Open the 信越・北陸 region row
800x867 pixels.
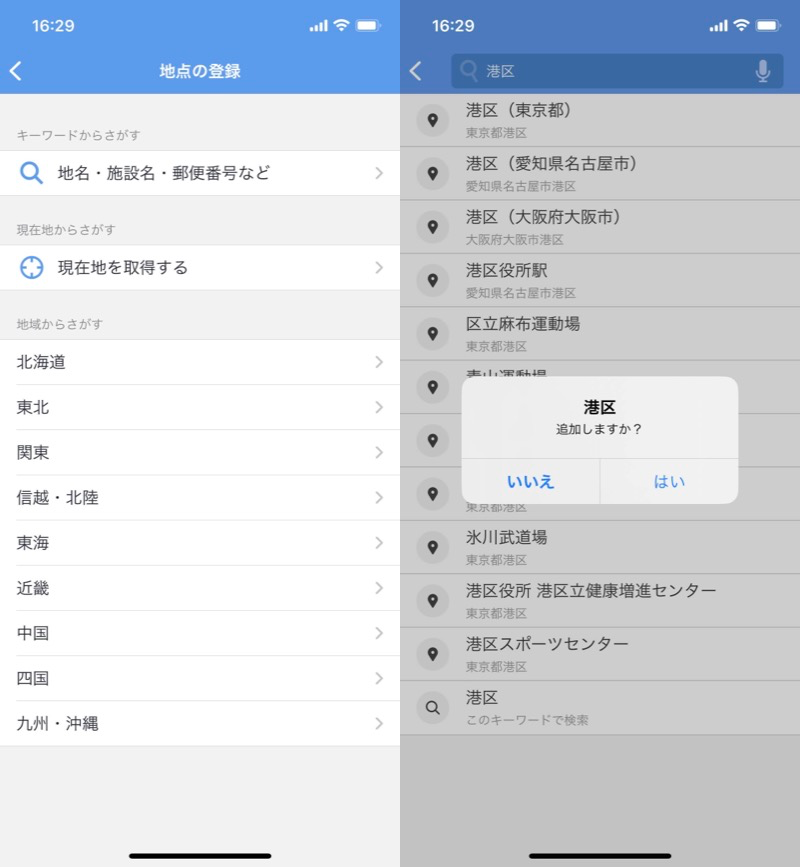[200, 498]
